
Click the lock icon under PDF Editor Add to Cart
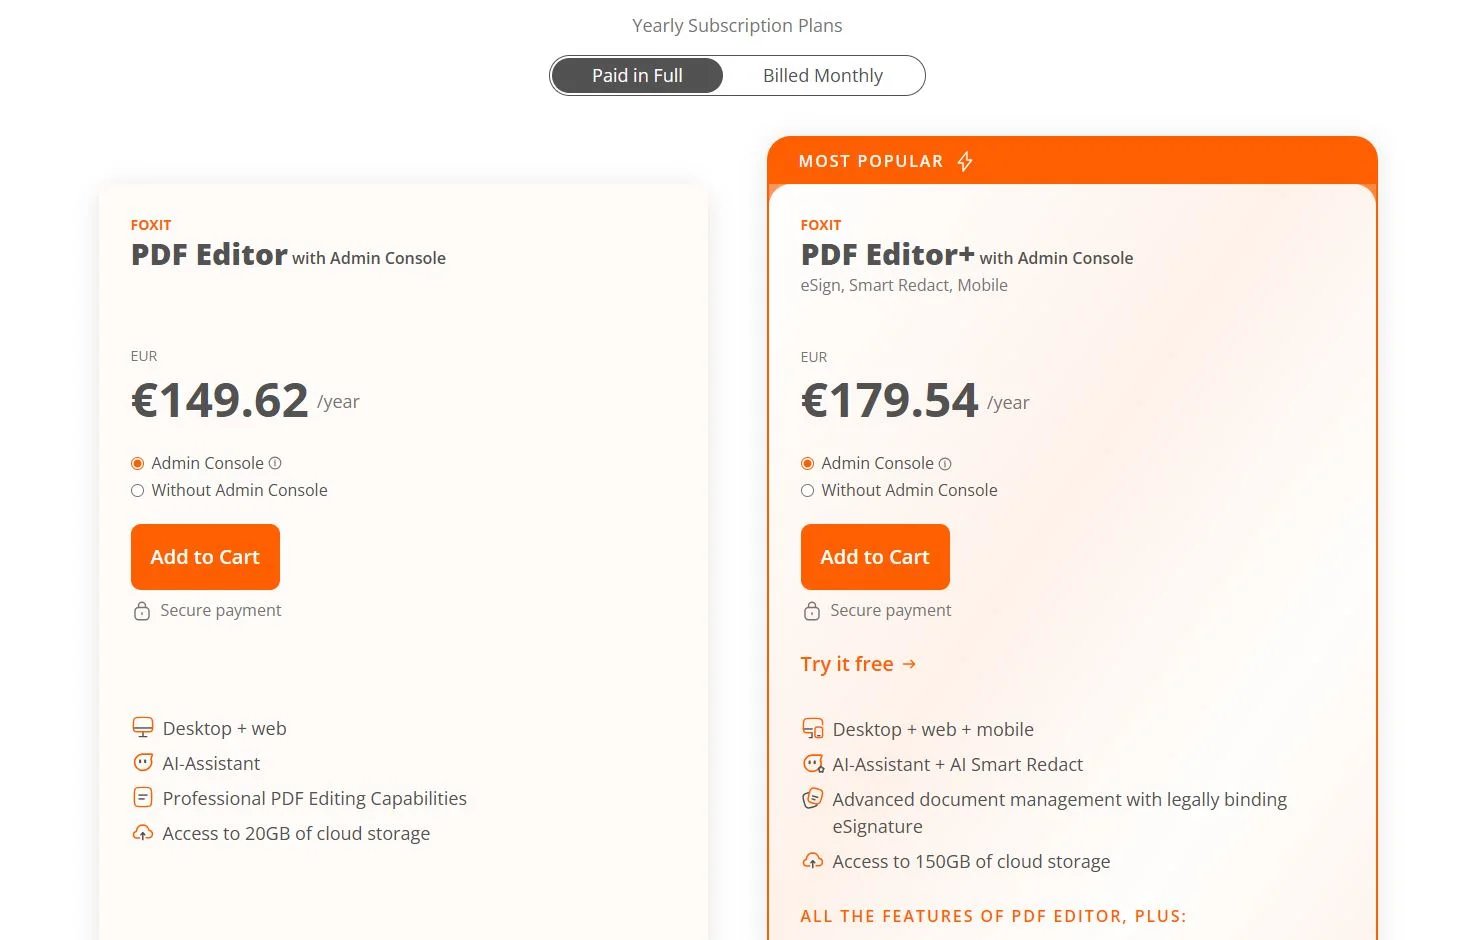(x=142, y=611)
